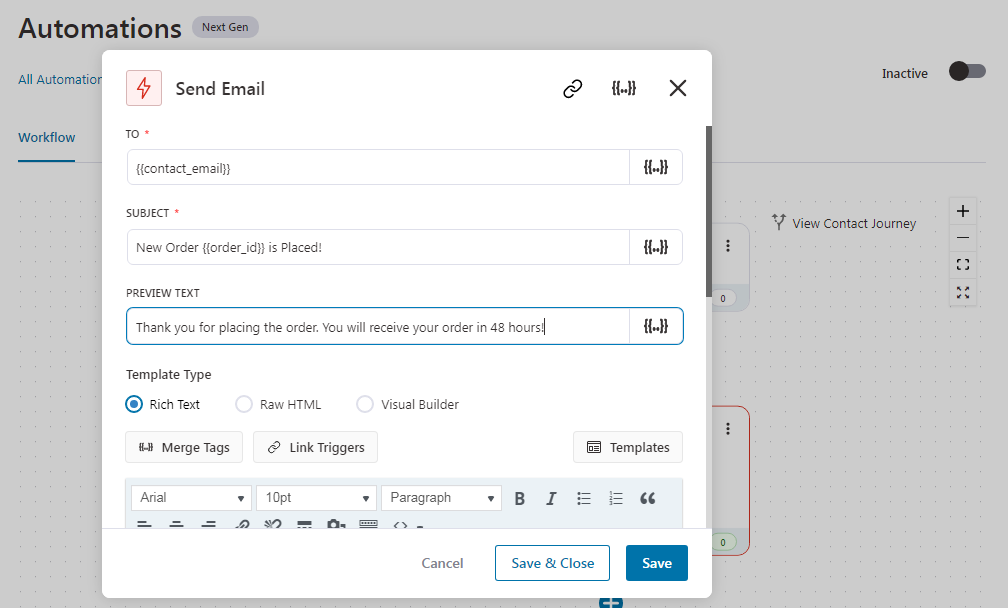This screenshot has height=608, width=1008.
Task: Insert merge tag into Preview Text field
Action: coord(656,326)
